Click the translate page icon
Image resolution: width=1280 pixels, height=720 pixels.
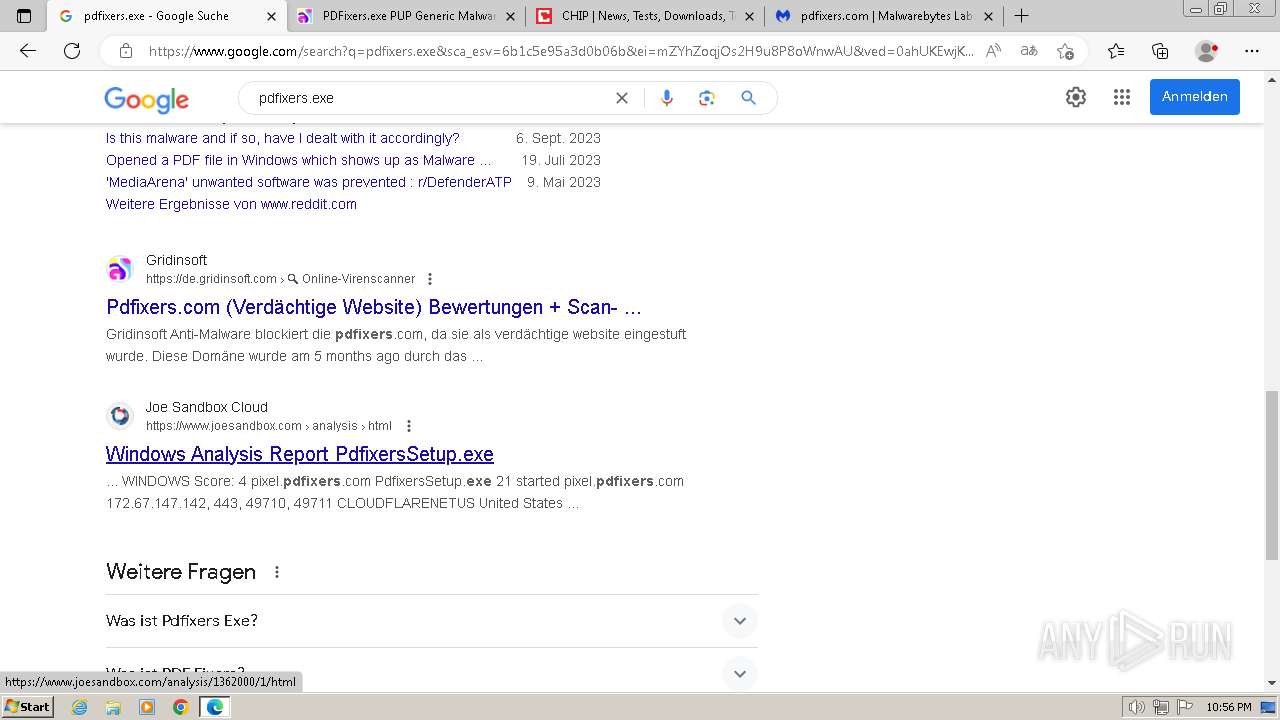(1028, 51)
